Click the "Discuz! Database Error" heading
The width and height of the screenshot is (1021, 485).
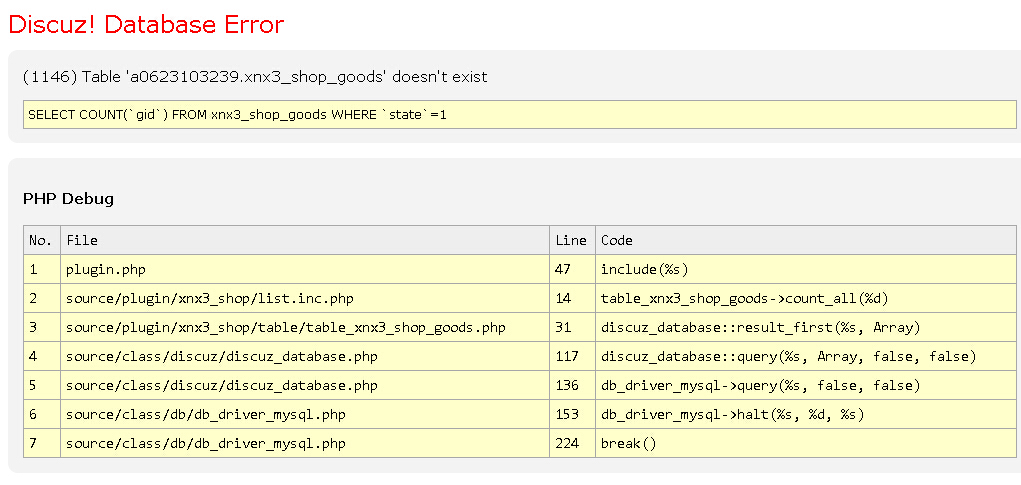pos(146,25)
